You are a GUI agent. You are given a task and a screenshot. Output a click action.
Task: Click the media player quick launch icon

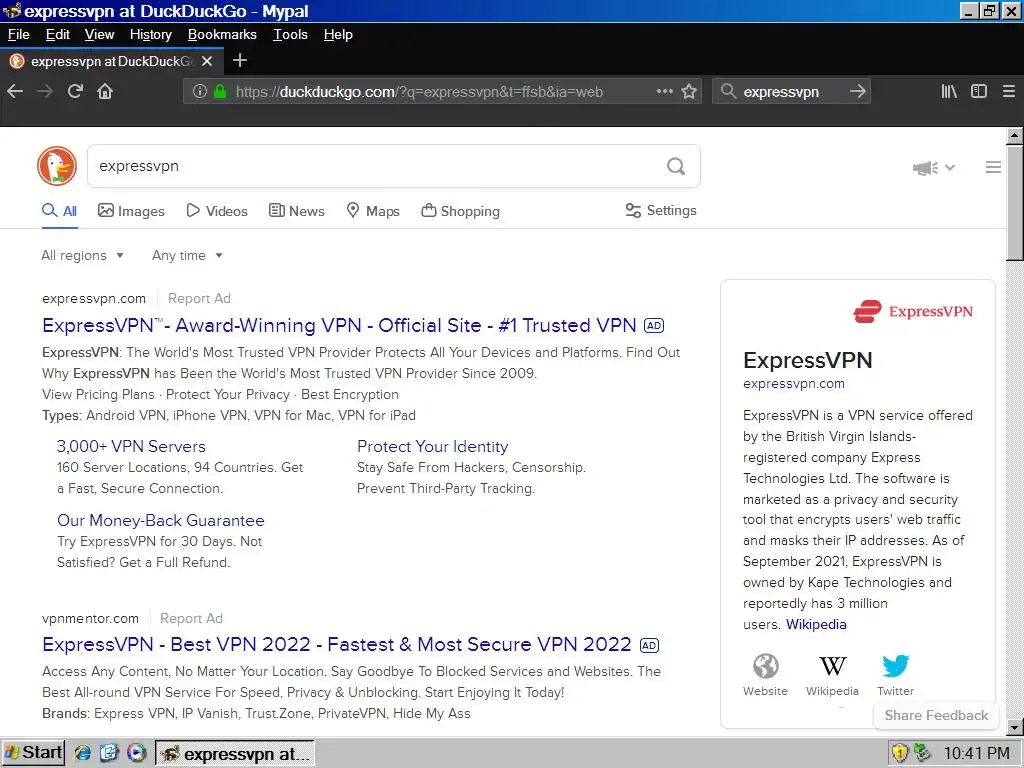point(136,753)
